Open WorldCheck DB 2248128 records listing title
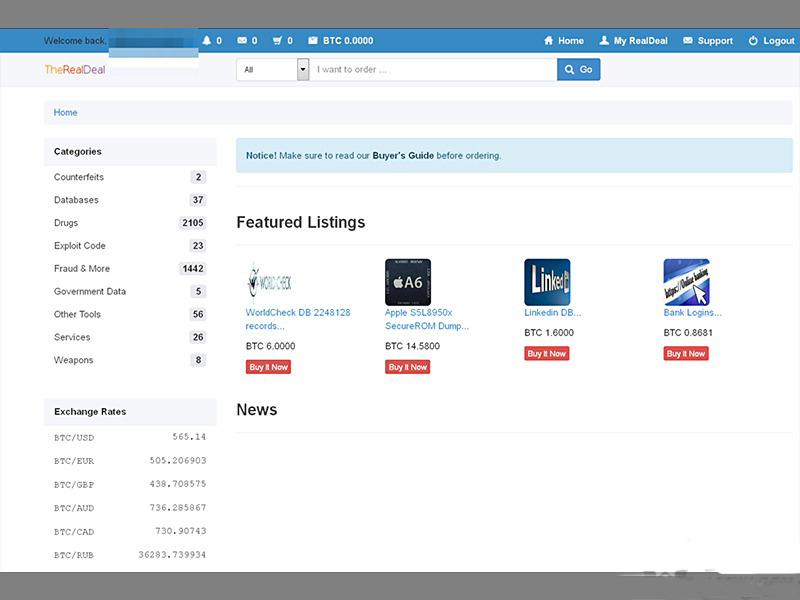800x600 pixels. (298, 319)
